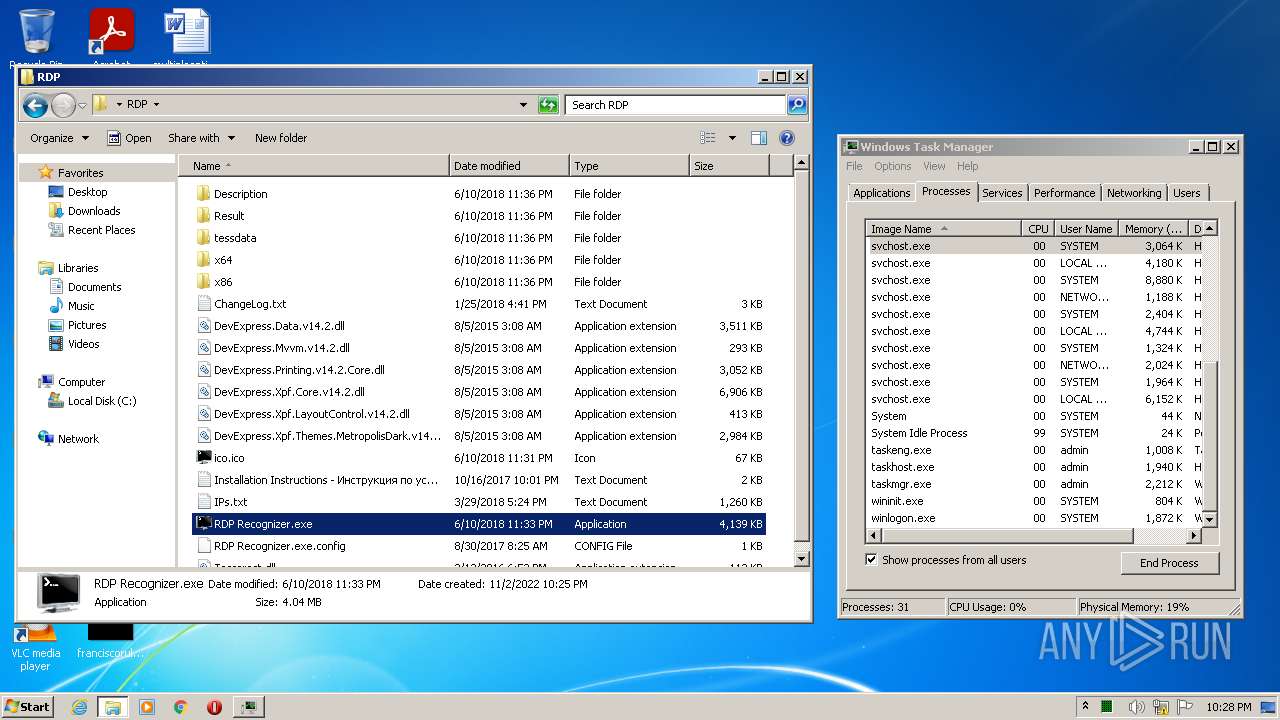
Task: Switch to the Users tab
Action: click(x=1187, y=193)
